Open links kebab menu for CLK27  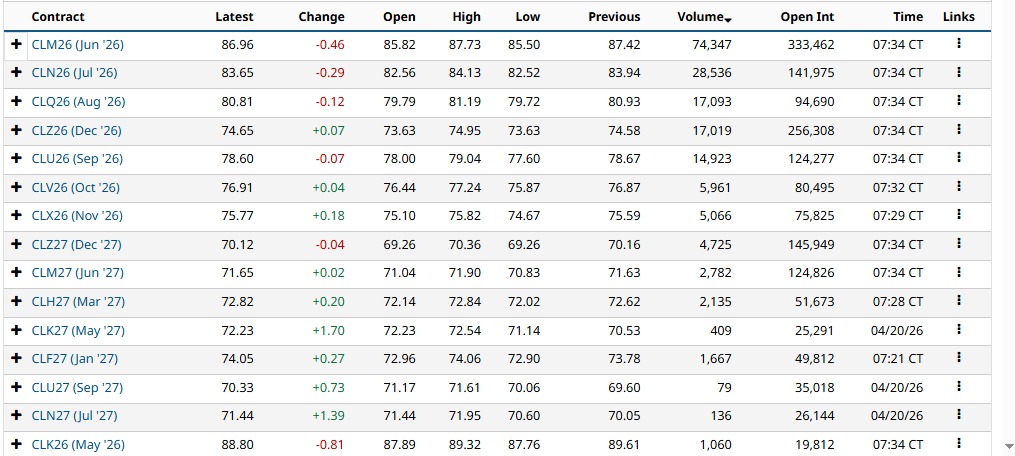pyautogui.click(x=959, y=330)
